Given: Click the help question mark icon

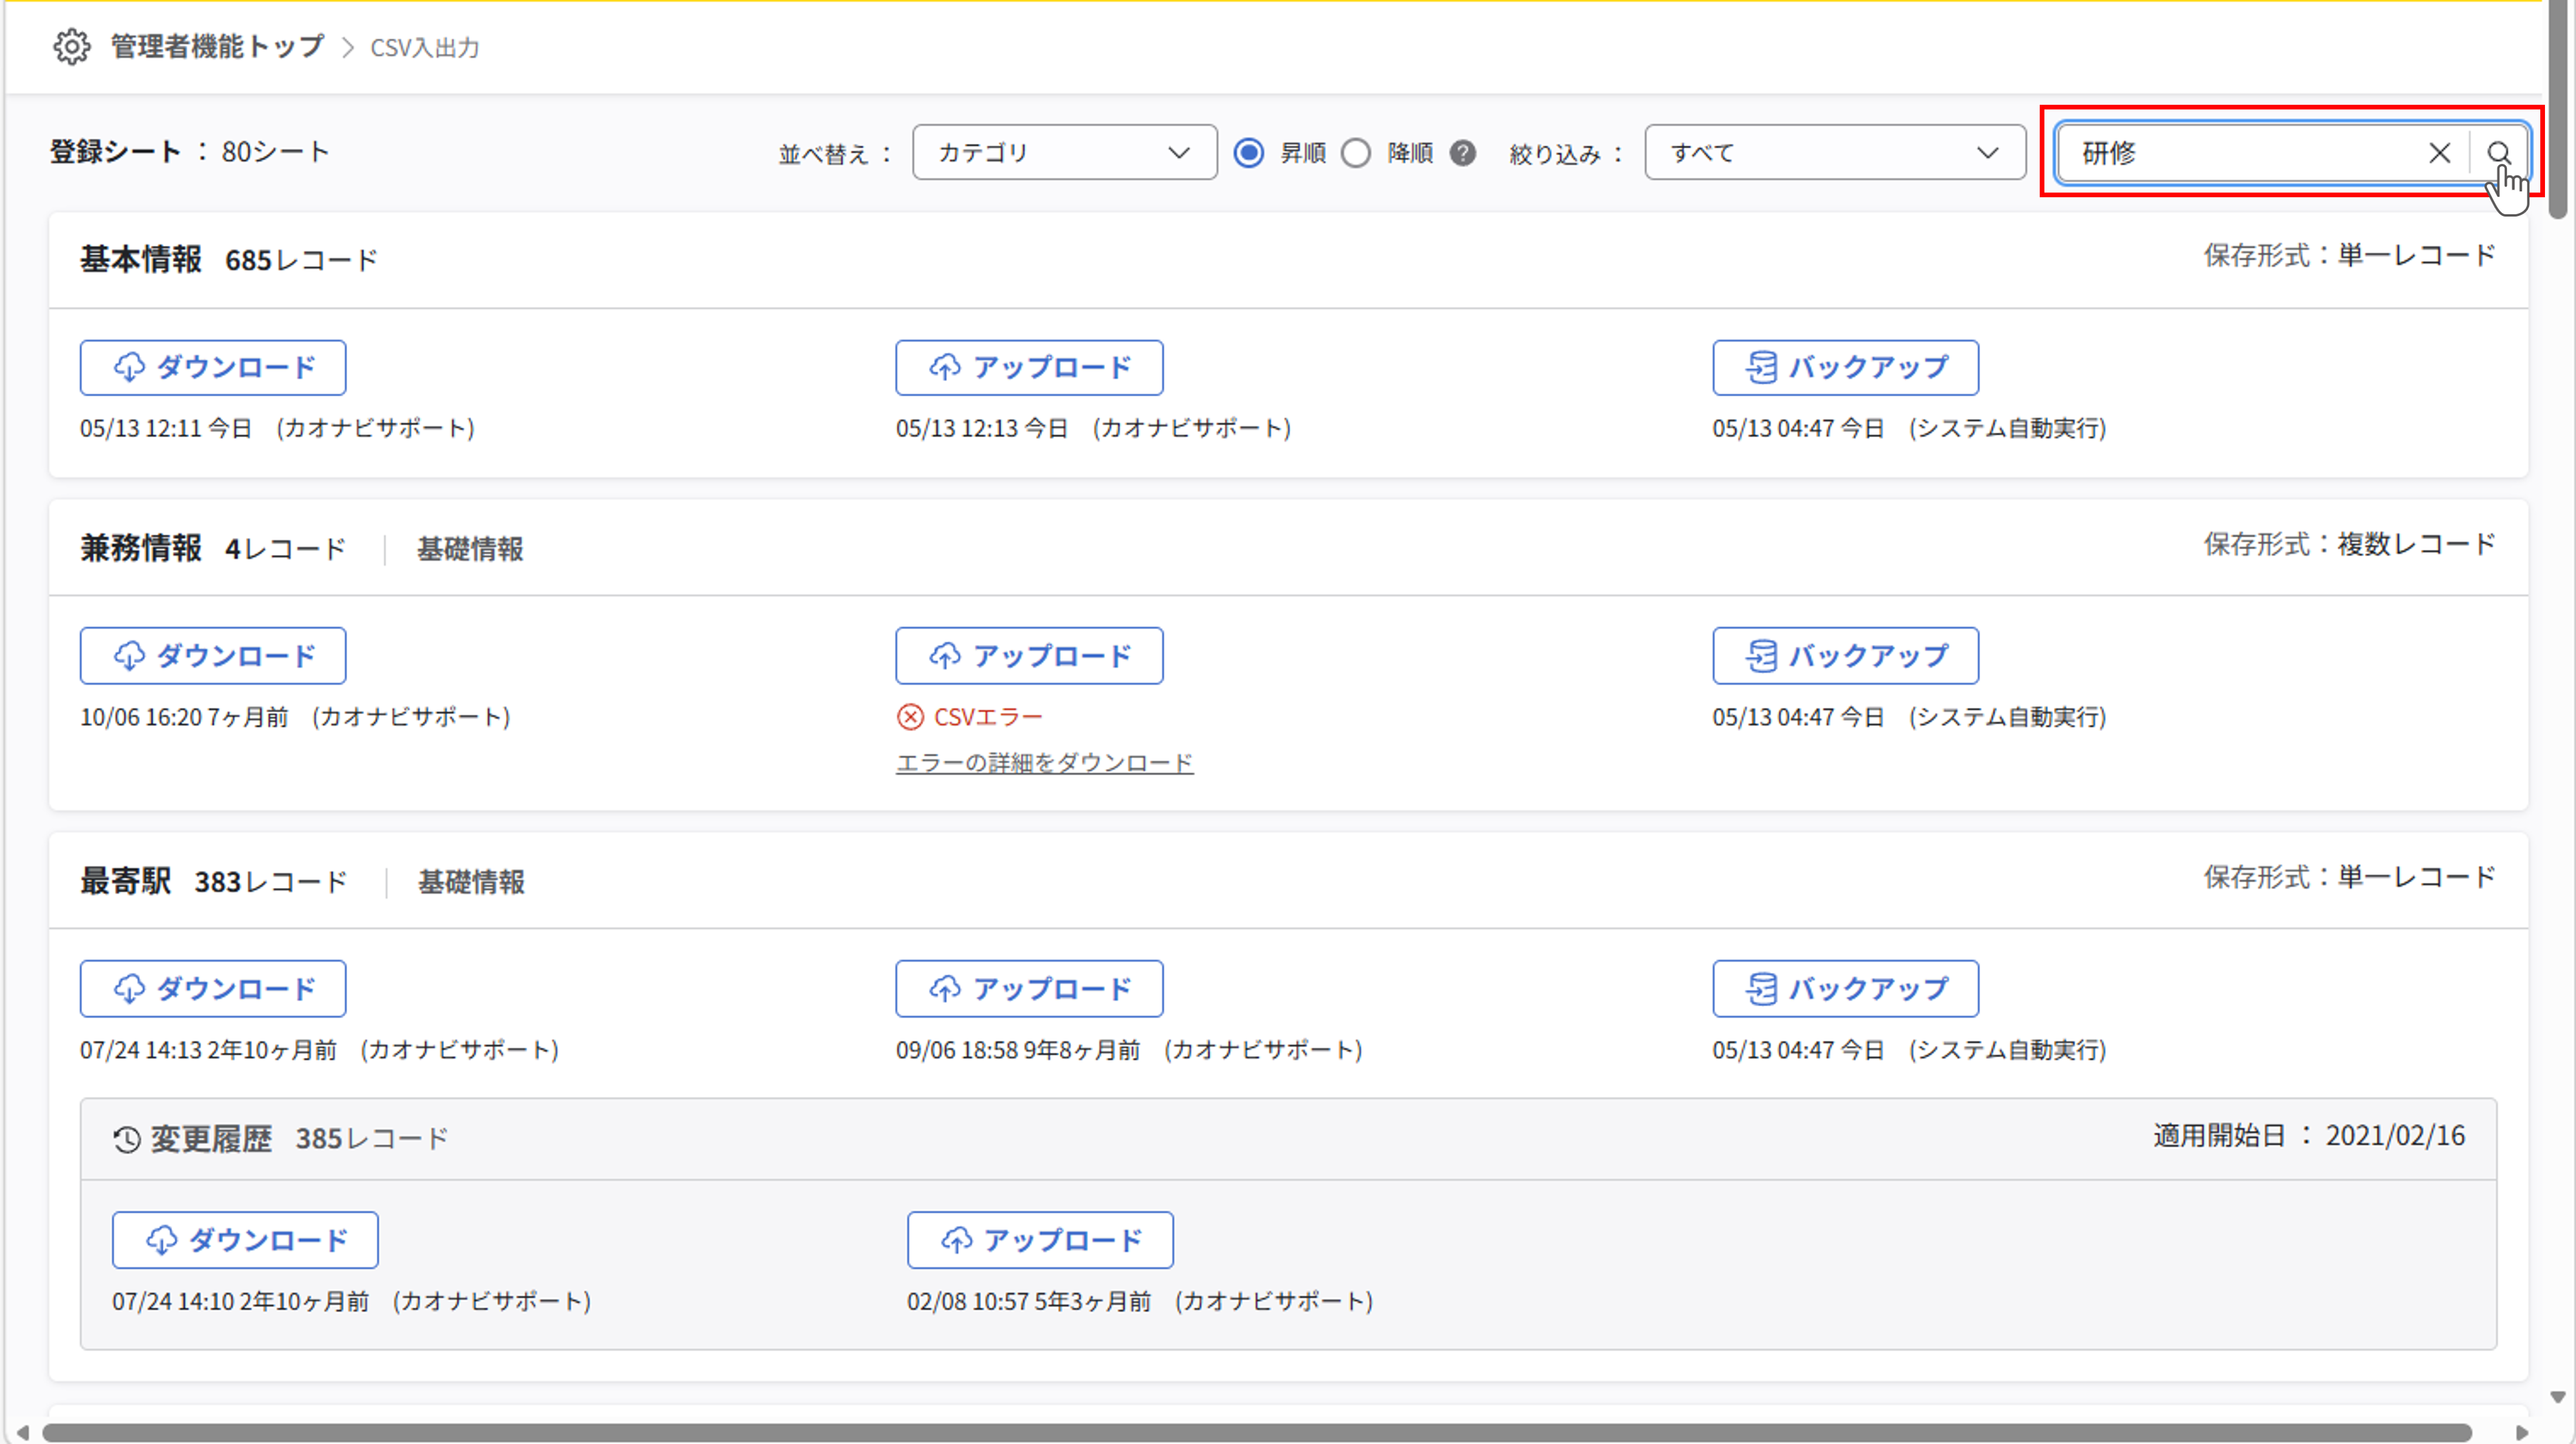Looking at the screenshot, I should 1463,153.
